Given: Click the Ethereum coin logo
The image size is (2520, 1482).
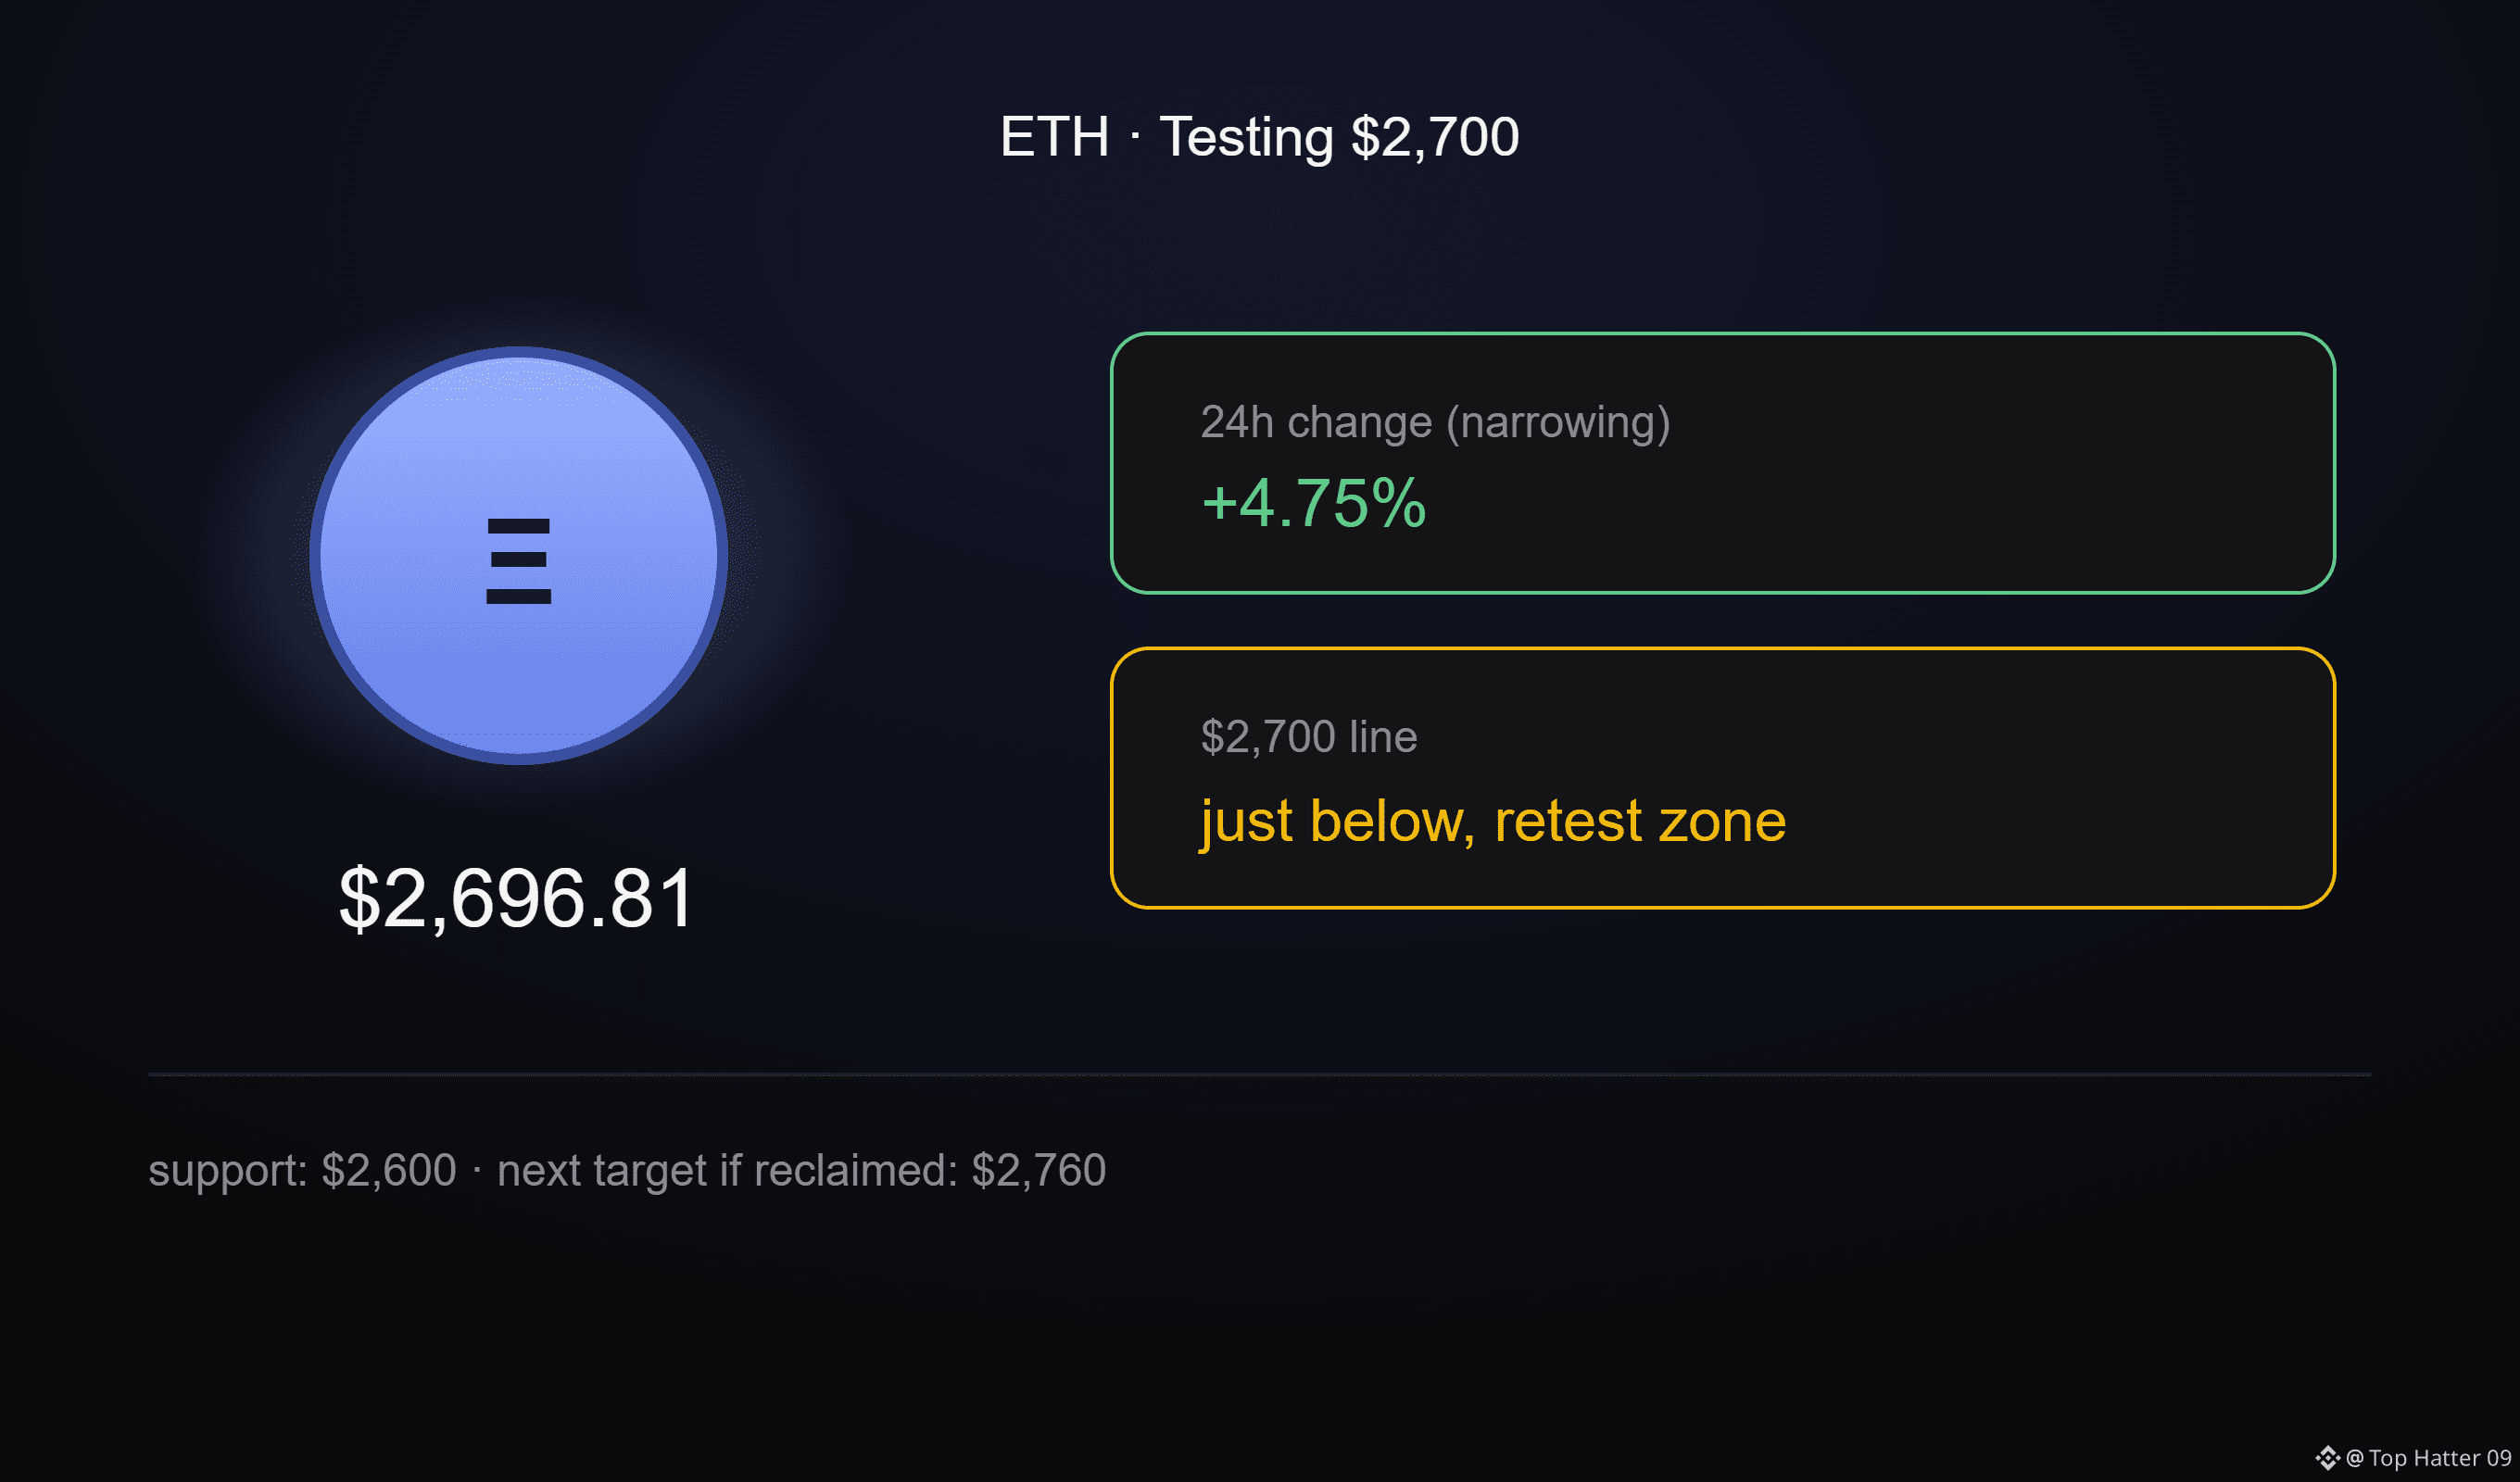Looking at the screenshot, I should 518,555.
